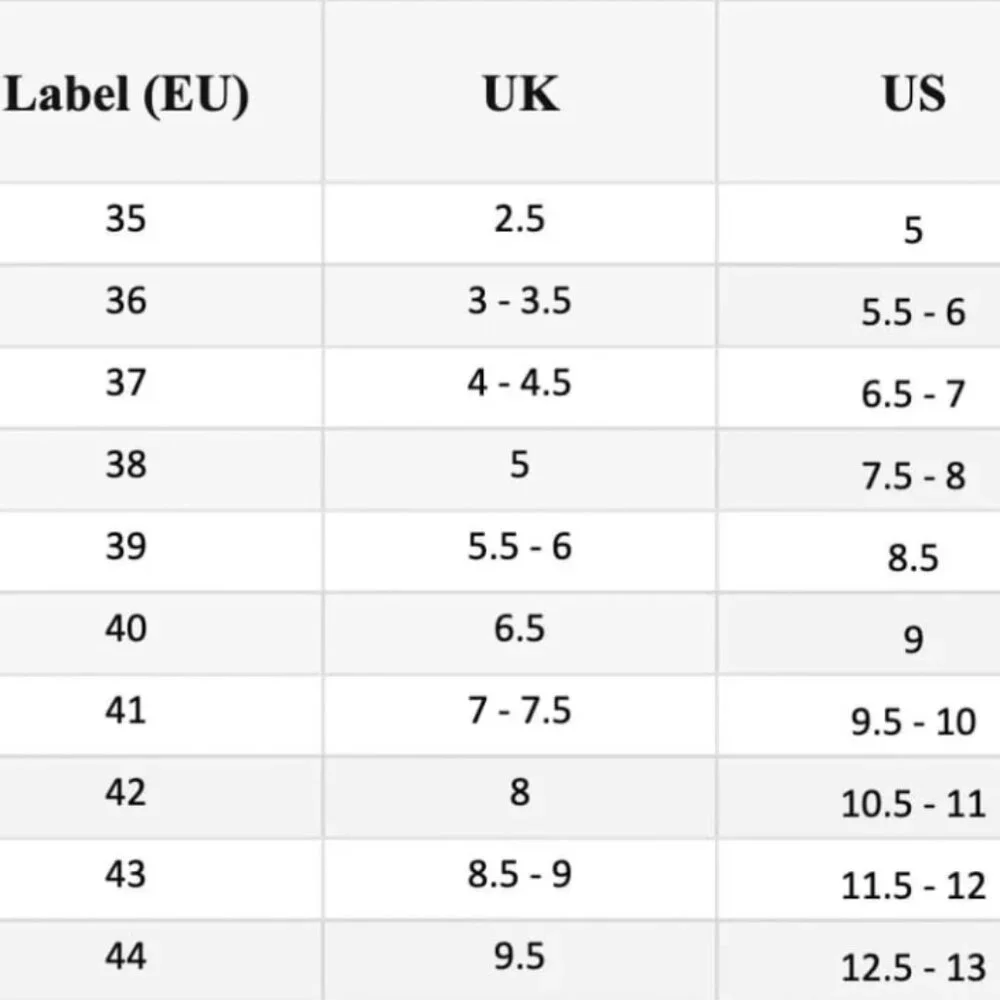Viewport: 1000px width, 1000px height.
Task: Click US size 8.5 cell
Action: pyautogui.click(x=859, y=552)
